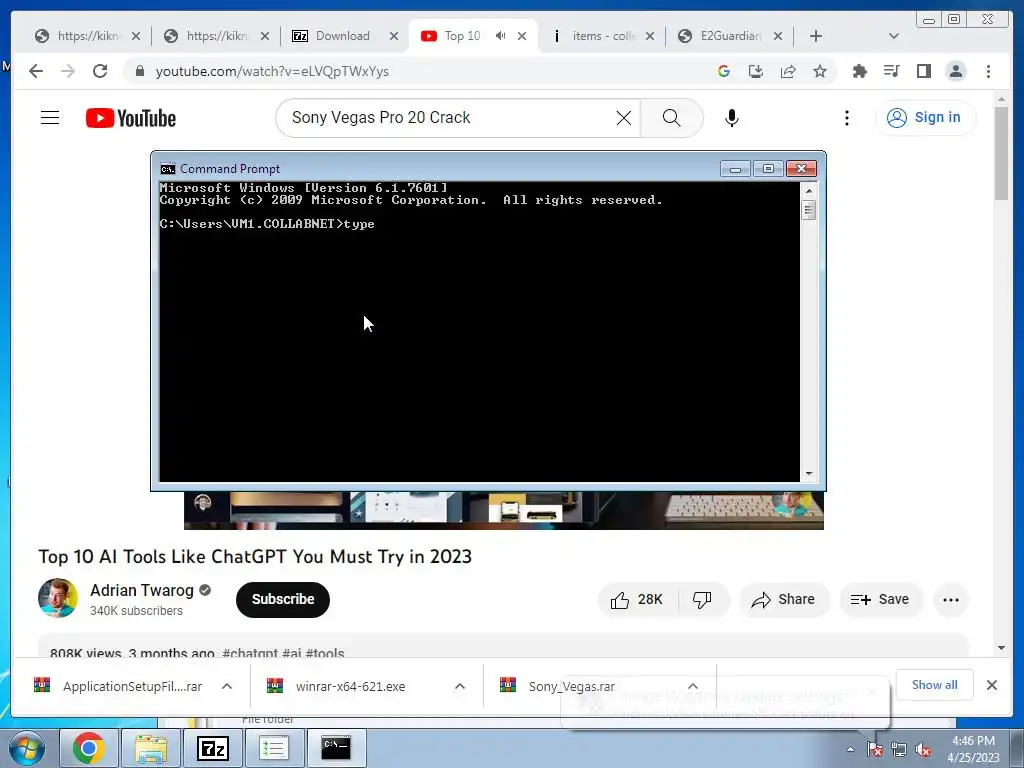The width and height of the screenshot is (1024, 768).
Task: Click the Action Center flag tray icon
Action: (875, 750)
